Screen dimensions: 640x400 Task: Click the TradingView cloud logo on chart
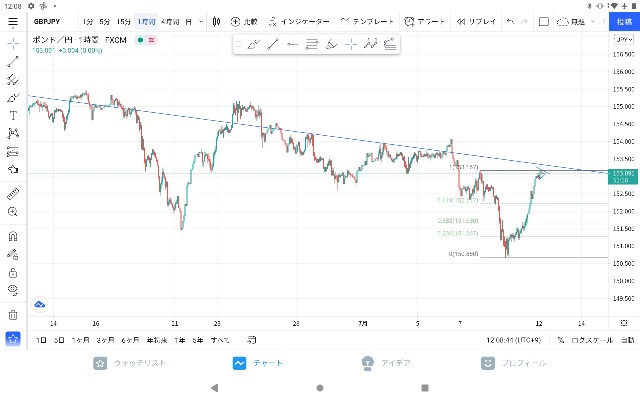(40, 304)
